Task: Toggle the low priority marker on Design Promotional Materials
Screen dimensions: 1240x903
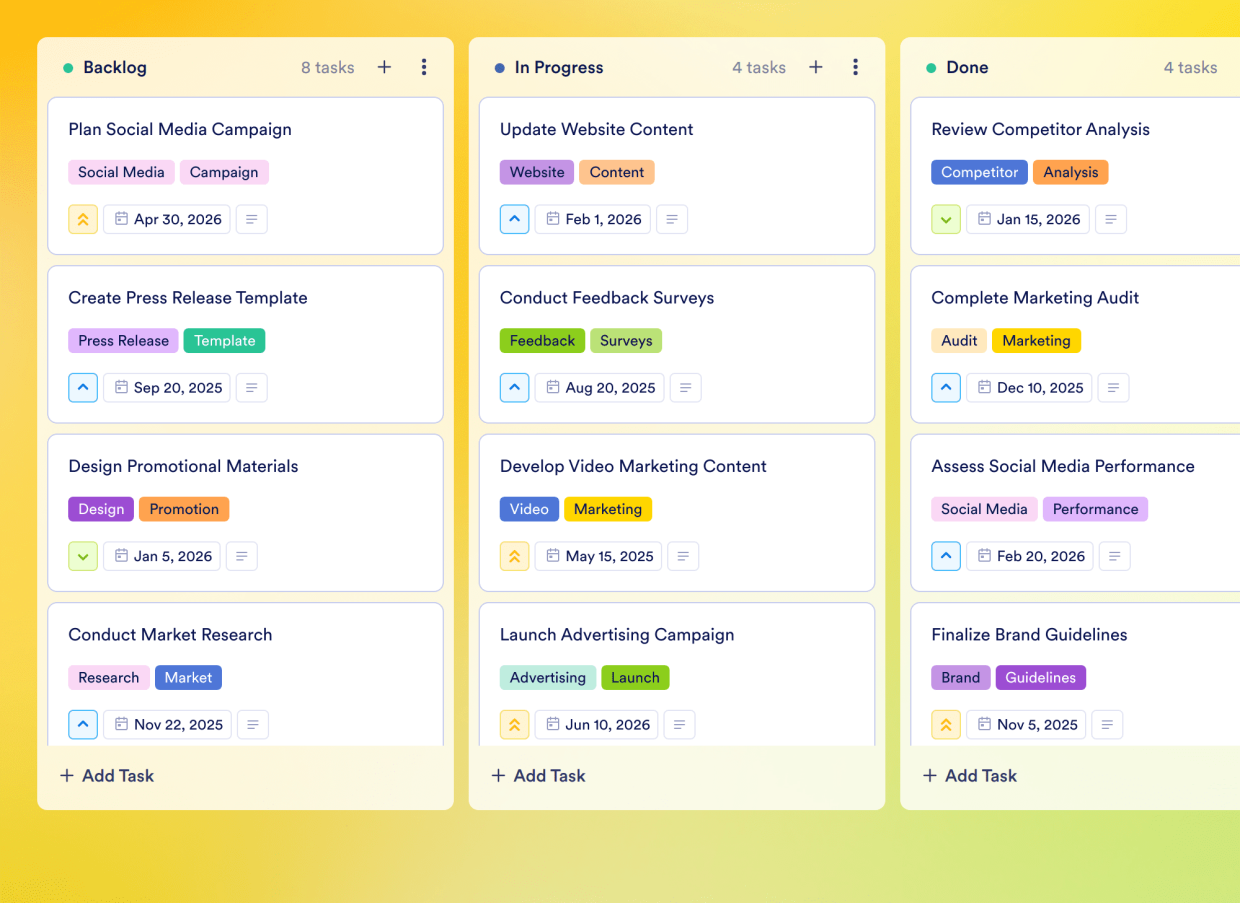Action: [83, 556]
